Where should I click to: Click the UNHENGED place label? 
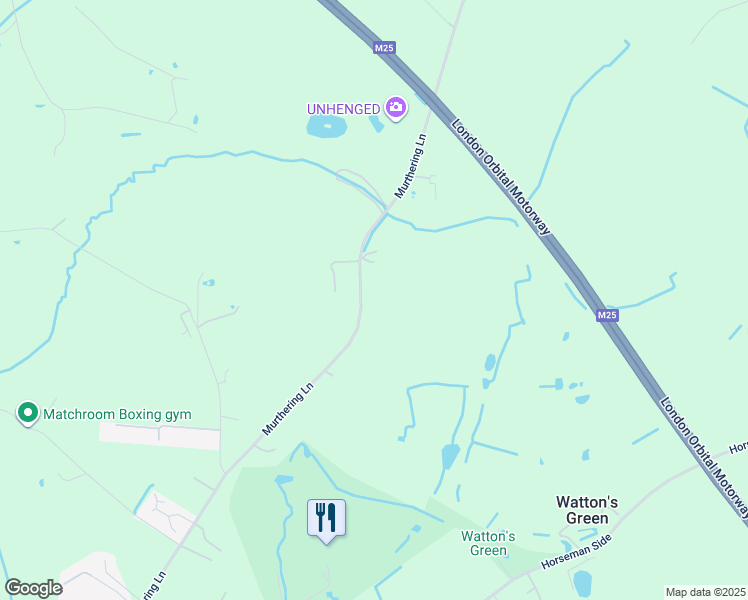point(343,109)
